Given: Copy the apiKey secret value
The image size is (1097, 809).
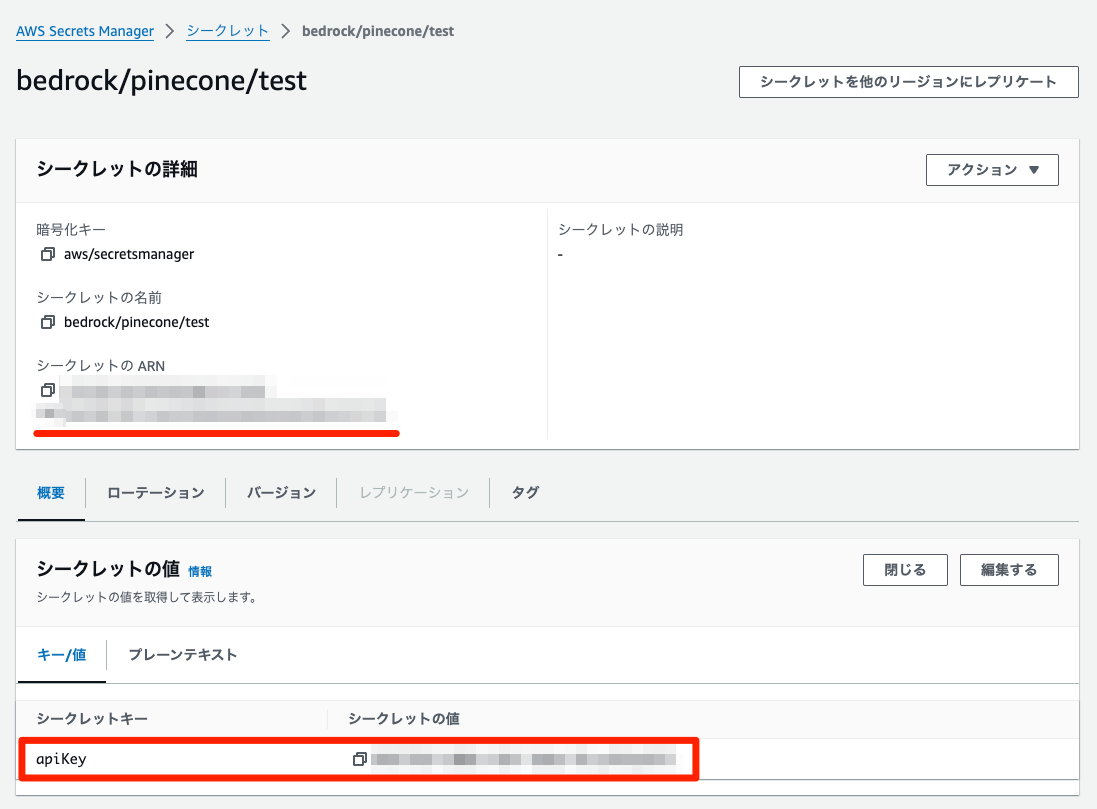Looking at the screenshot, I should pyautogui.click(x=360, y=759).
